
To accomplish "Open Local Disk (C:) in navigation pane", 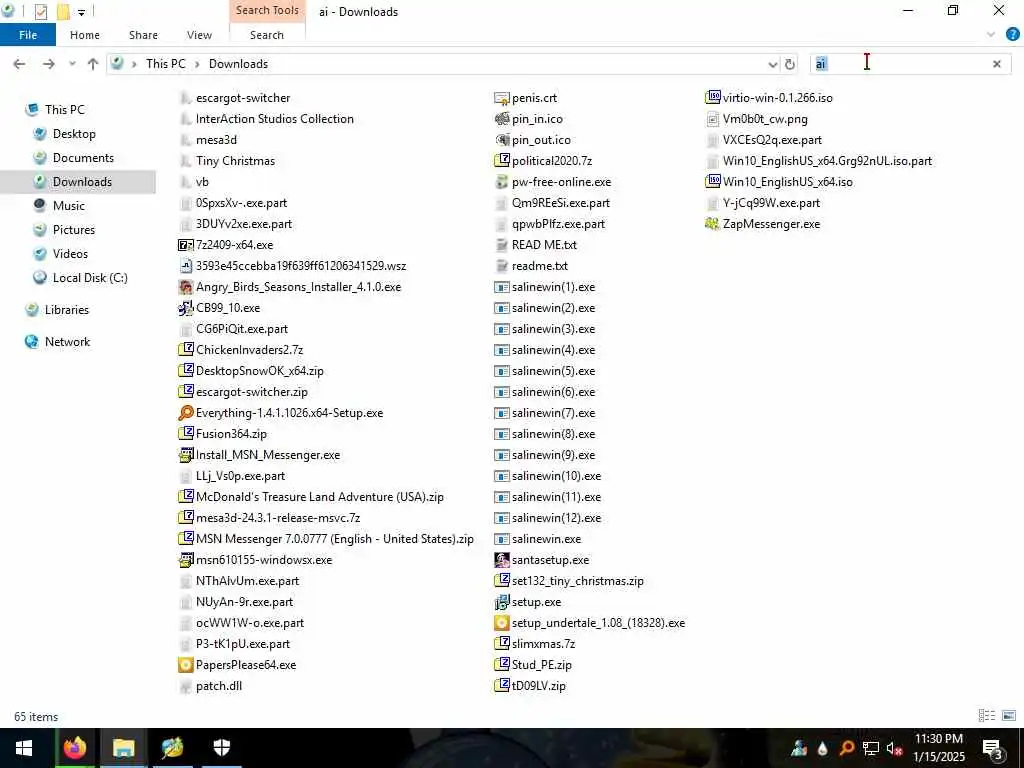I will click(89, 278).
